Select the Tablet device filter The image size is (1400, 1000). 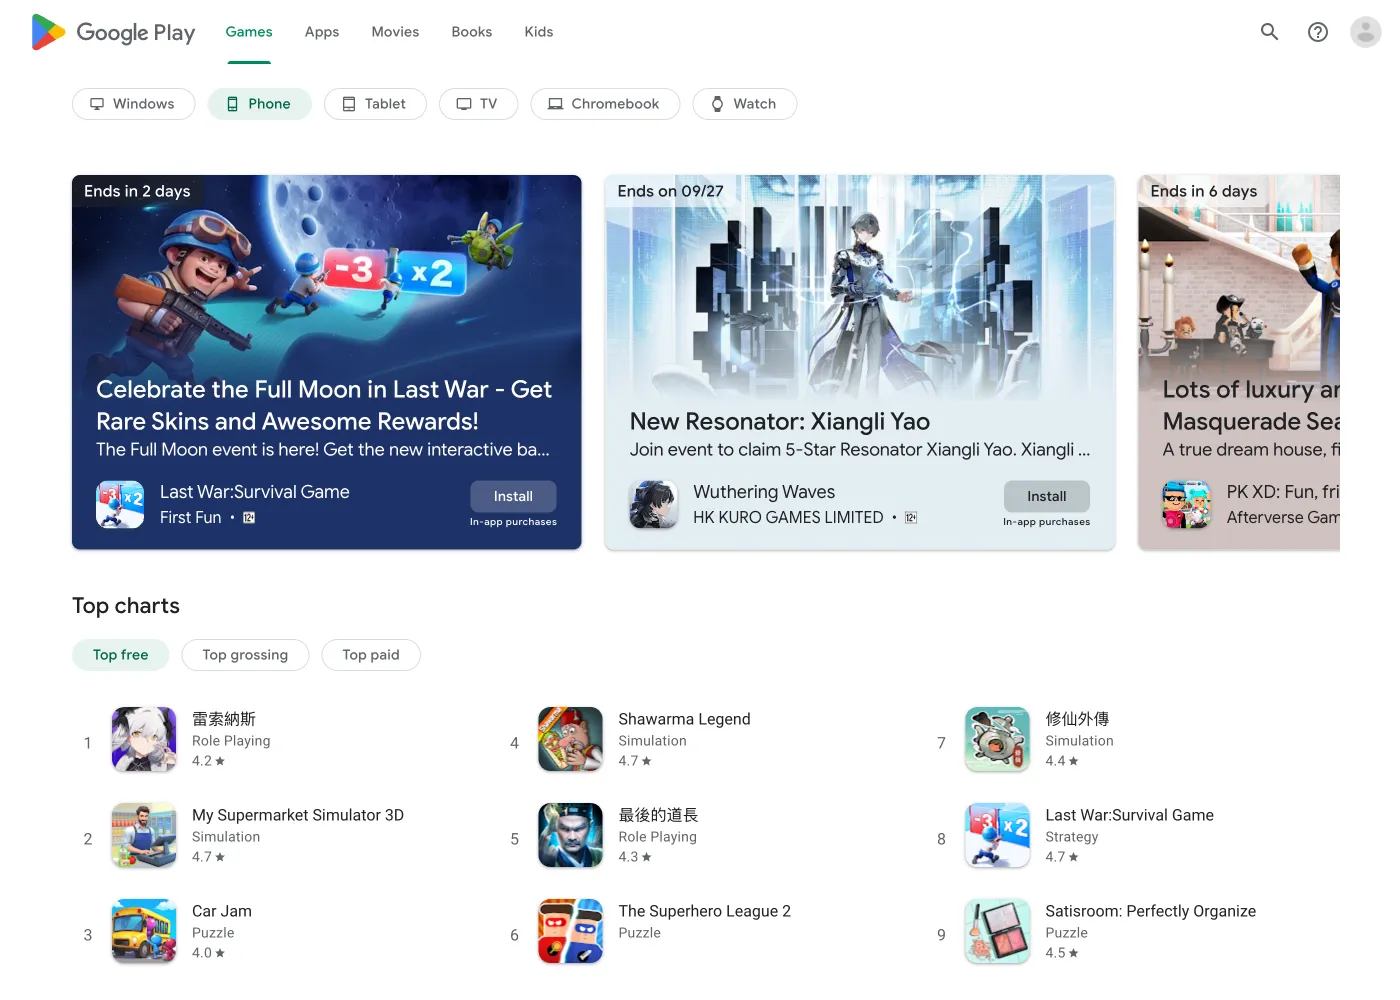coord(375,104)
